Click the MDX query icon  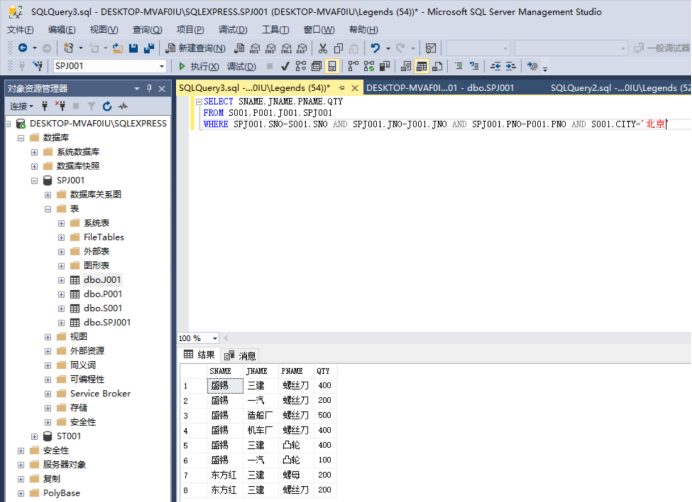pyautogui.click(x=255, y=48)
